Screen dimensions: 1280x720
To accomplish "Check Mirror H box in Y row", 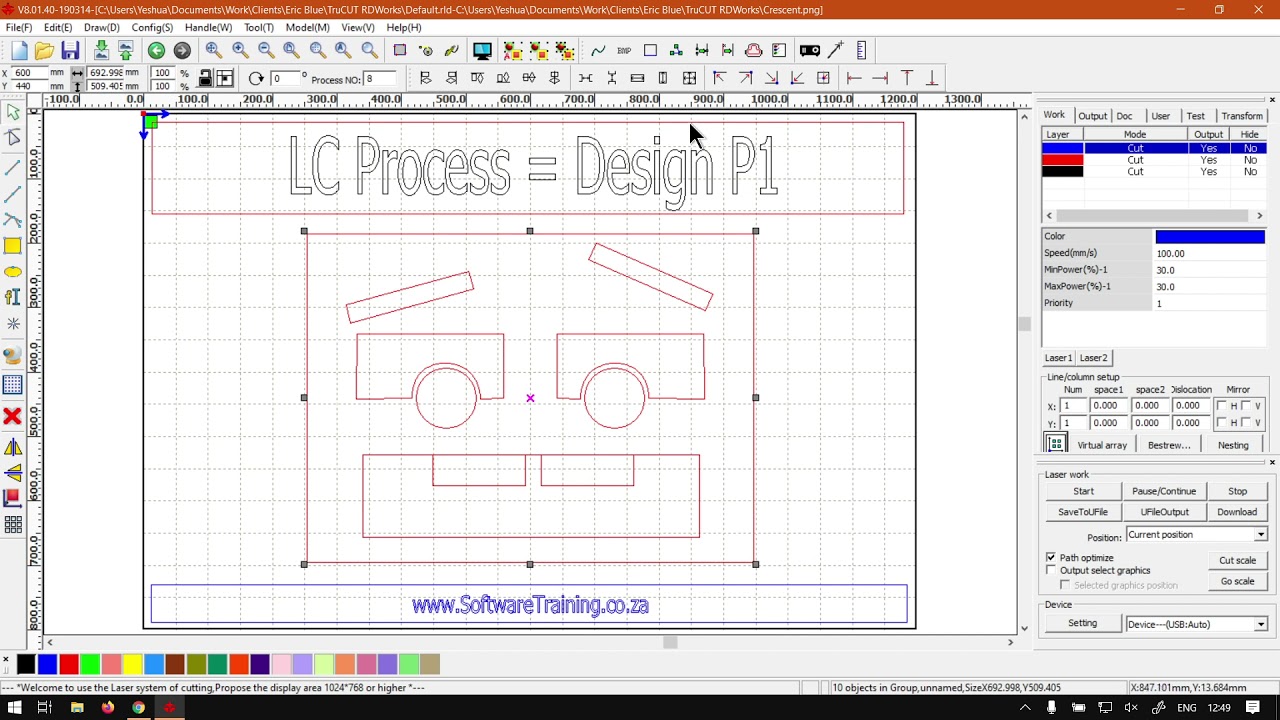I will pos(1222,423).
